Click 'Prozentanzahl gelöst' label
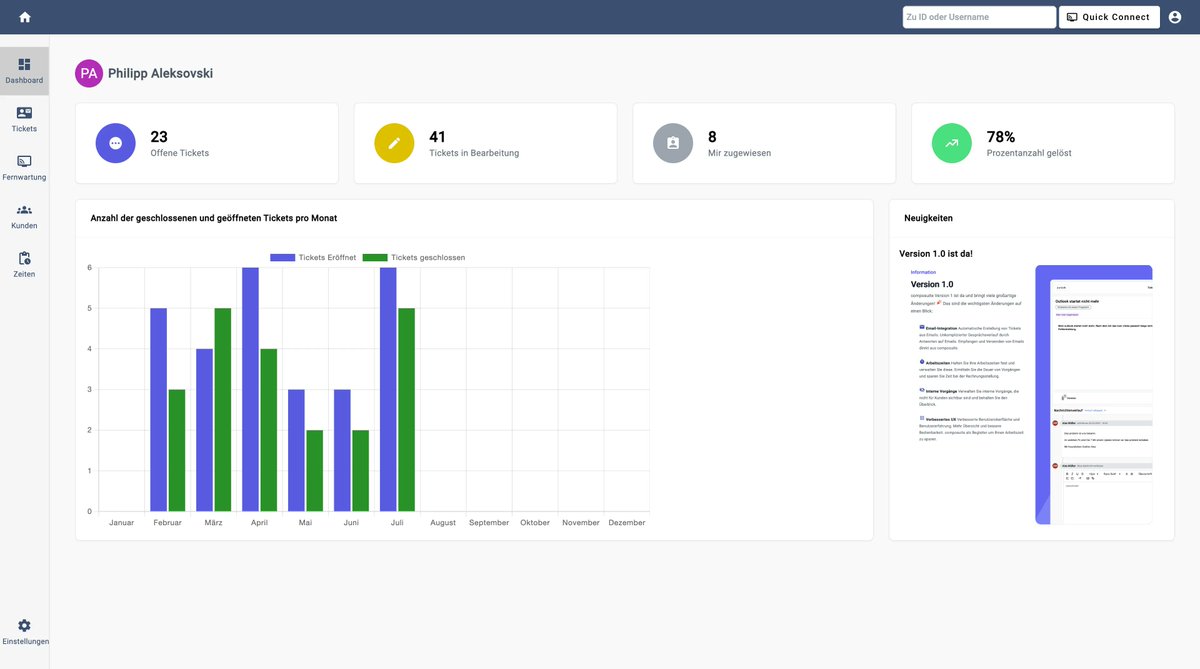The image size is (1200, 669). (1029, 153)
